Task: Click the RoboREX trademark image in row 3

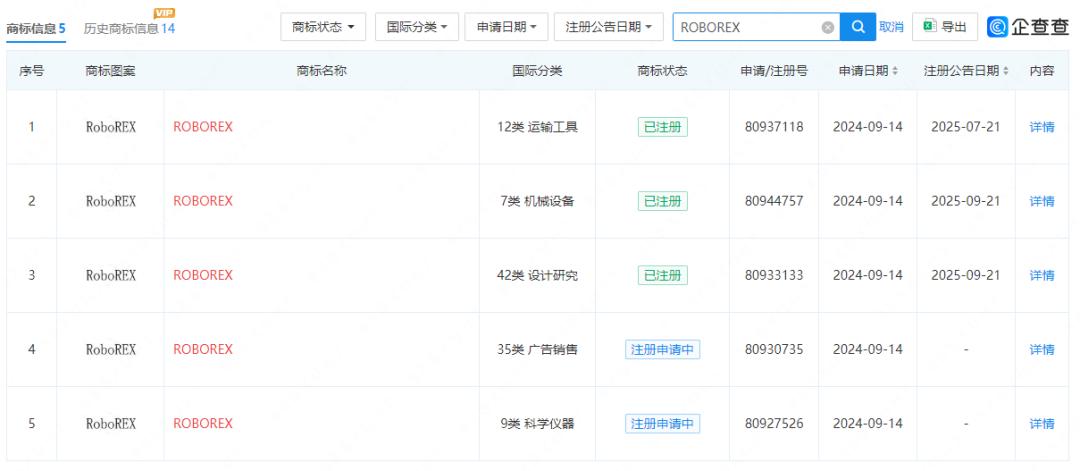Action: [111, 275]
